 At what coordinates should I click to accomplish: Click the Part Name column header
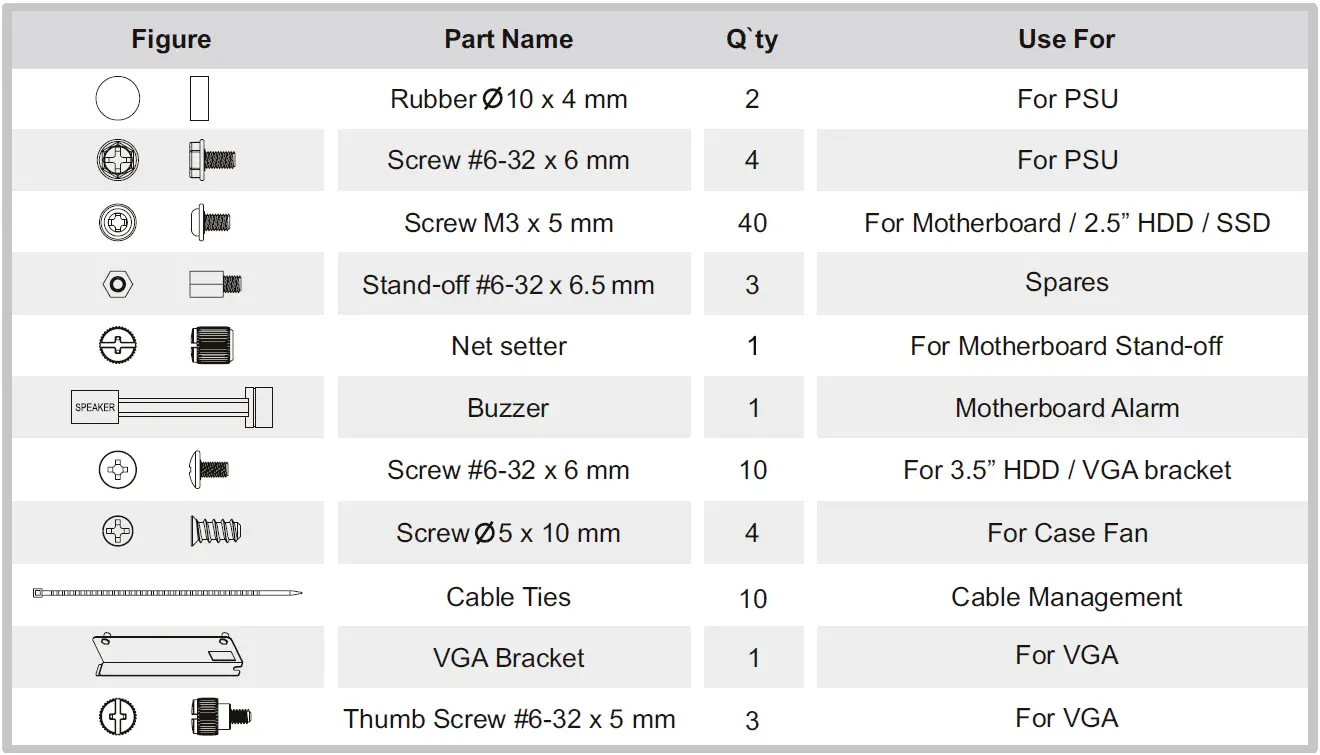(508, 40)
